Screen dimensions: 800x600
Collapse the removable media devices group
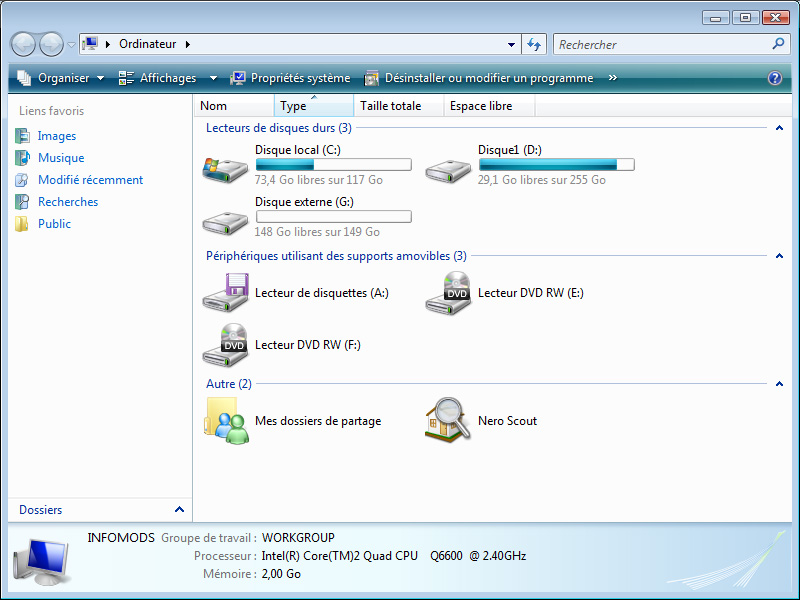tap(779, 256)
